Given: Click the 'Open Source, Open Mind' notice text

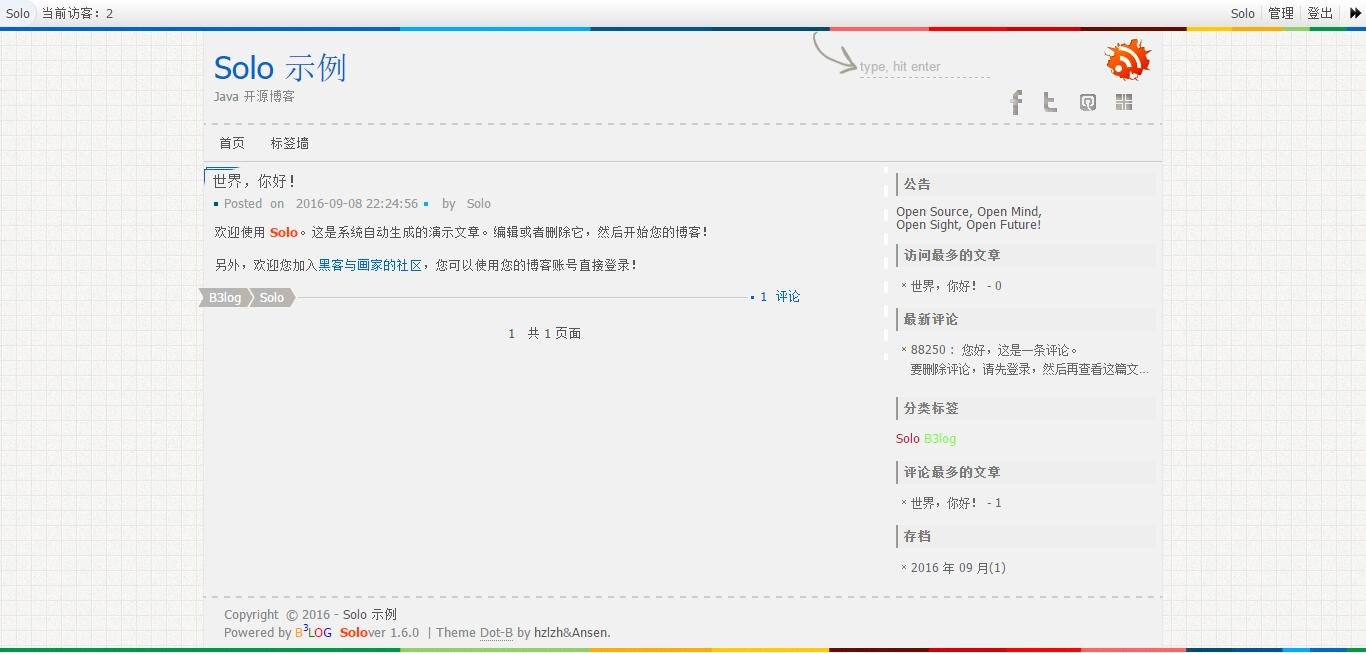Looking at the screenshot, I should tap(969, 212).
